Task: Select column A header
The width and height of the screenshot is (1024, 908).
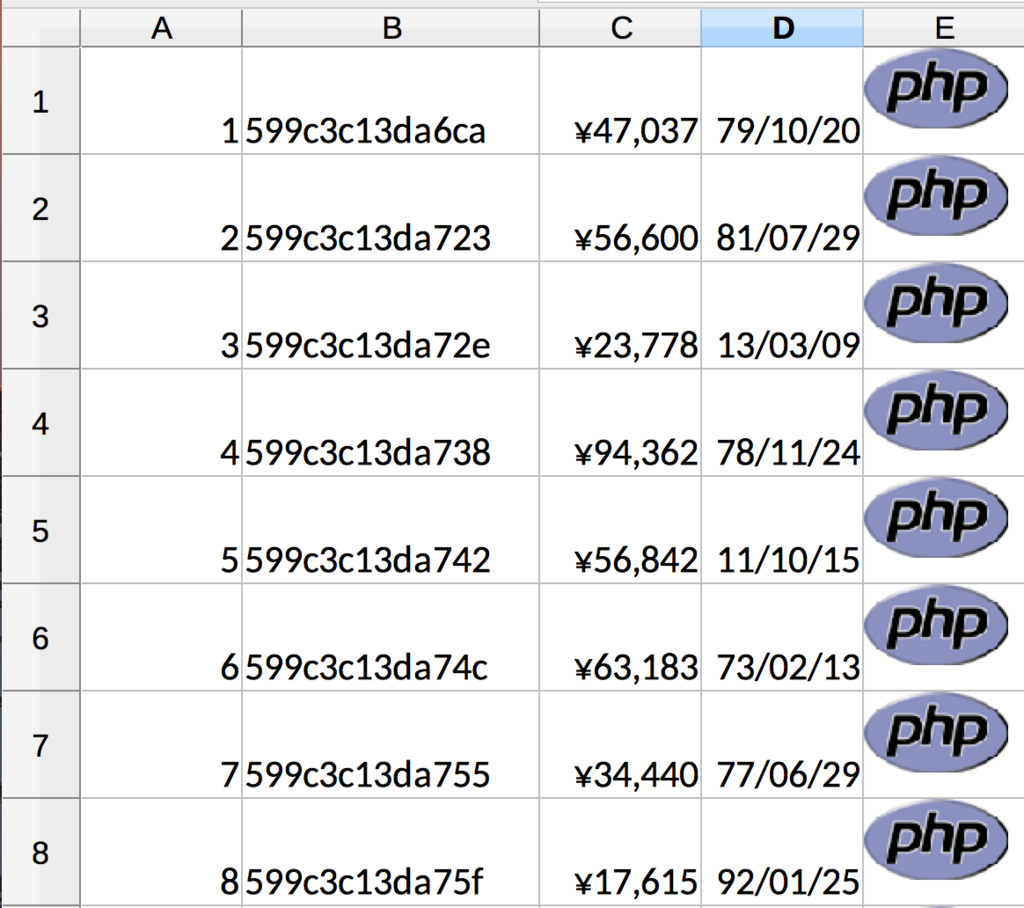Action: point(161,28)
